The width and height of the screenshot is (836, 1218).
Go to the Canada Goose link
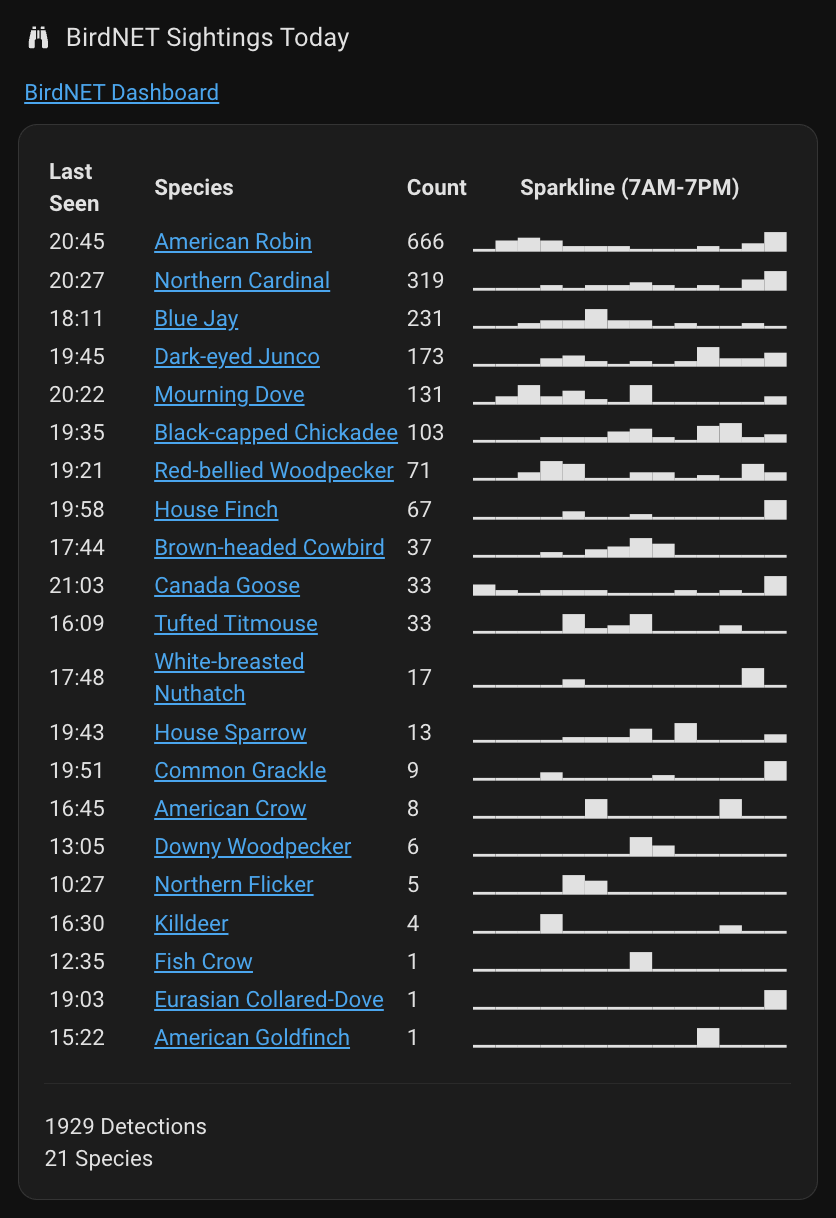(227, 586)
